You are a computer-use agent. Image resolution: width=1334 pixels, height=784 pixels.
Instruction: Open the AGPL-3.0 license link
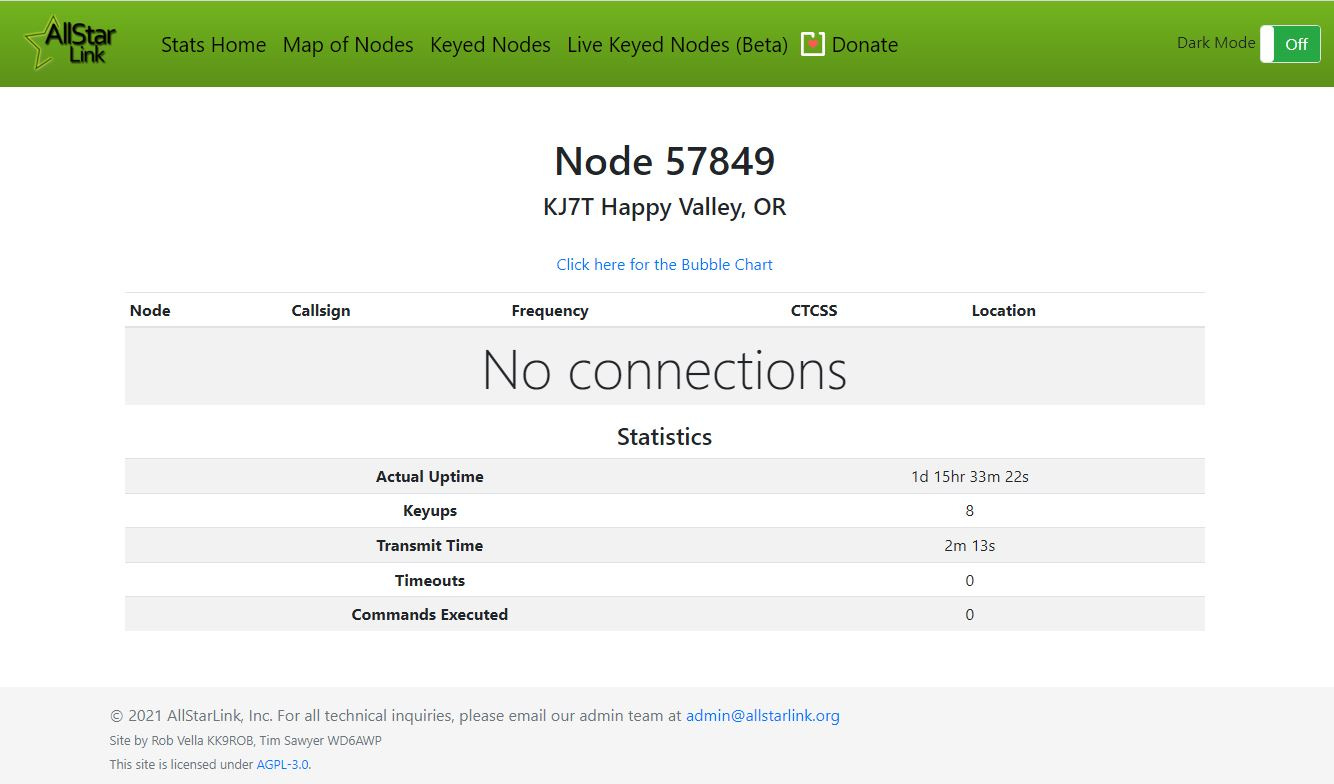pos(282,764)
